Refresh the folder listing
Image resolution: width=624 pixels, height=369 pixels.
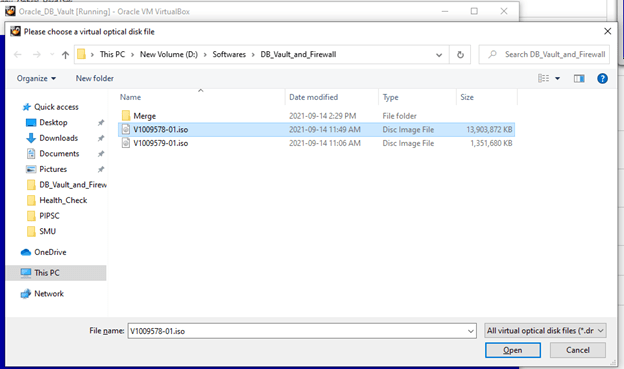pyautogui.click(x=460, y=55)
